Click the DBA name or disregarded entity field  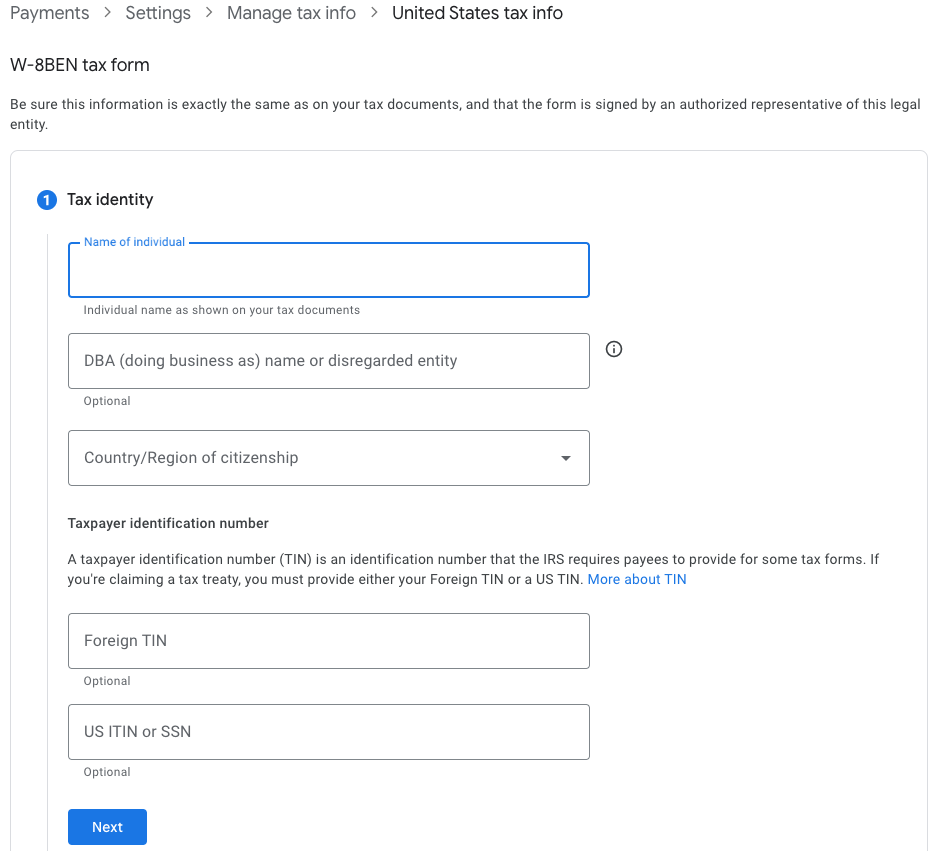329,361
